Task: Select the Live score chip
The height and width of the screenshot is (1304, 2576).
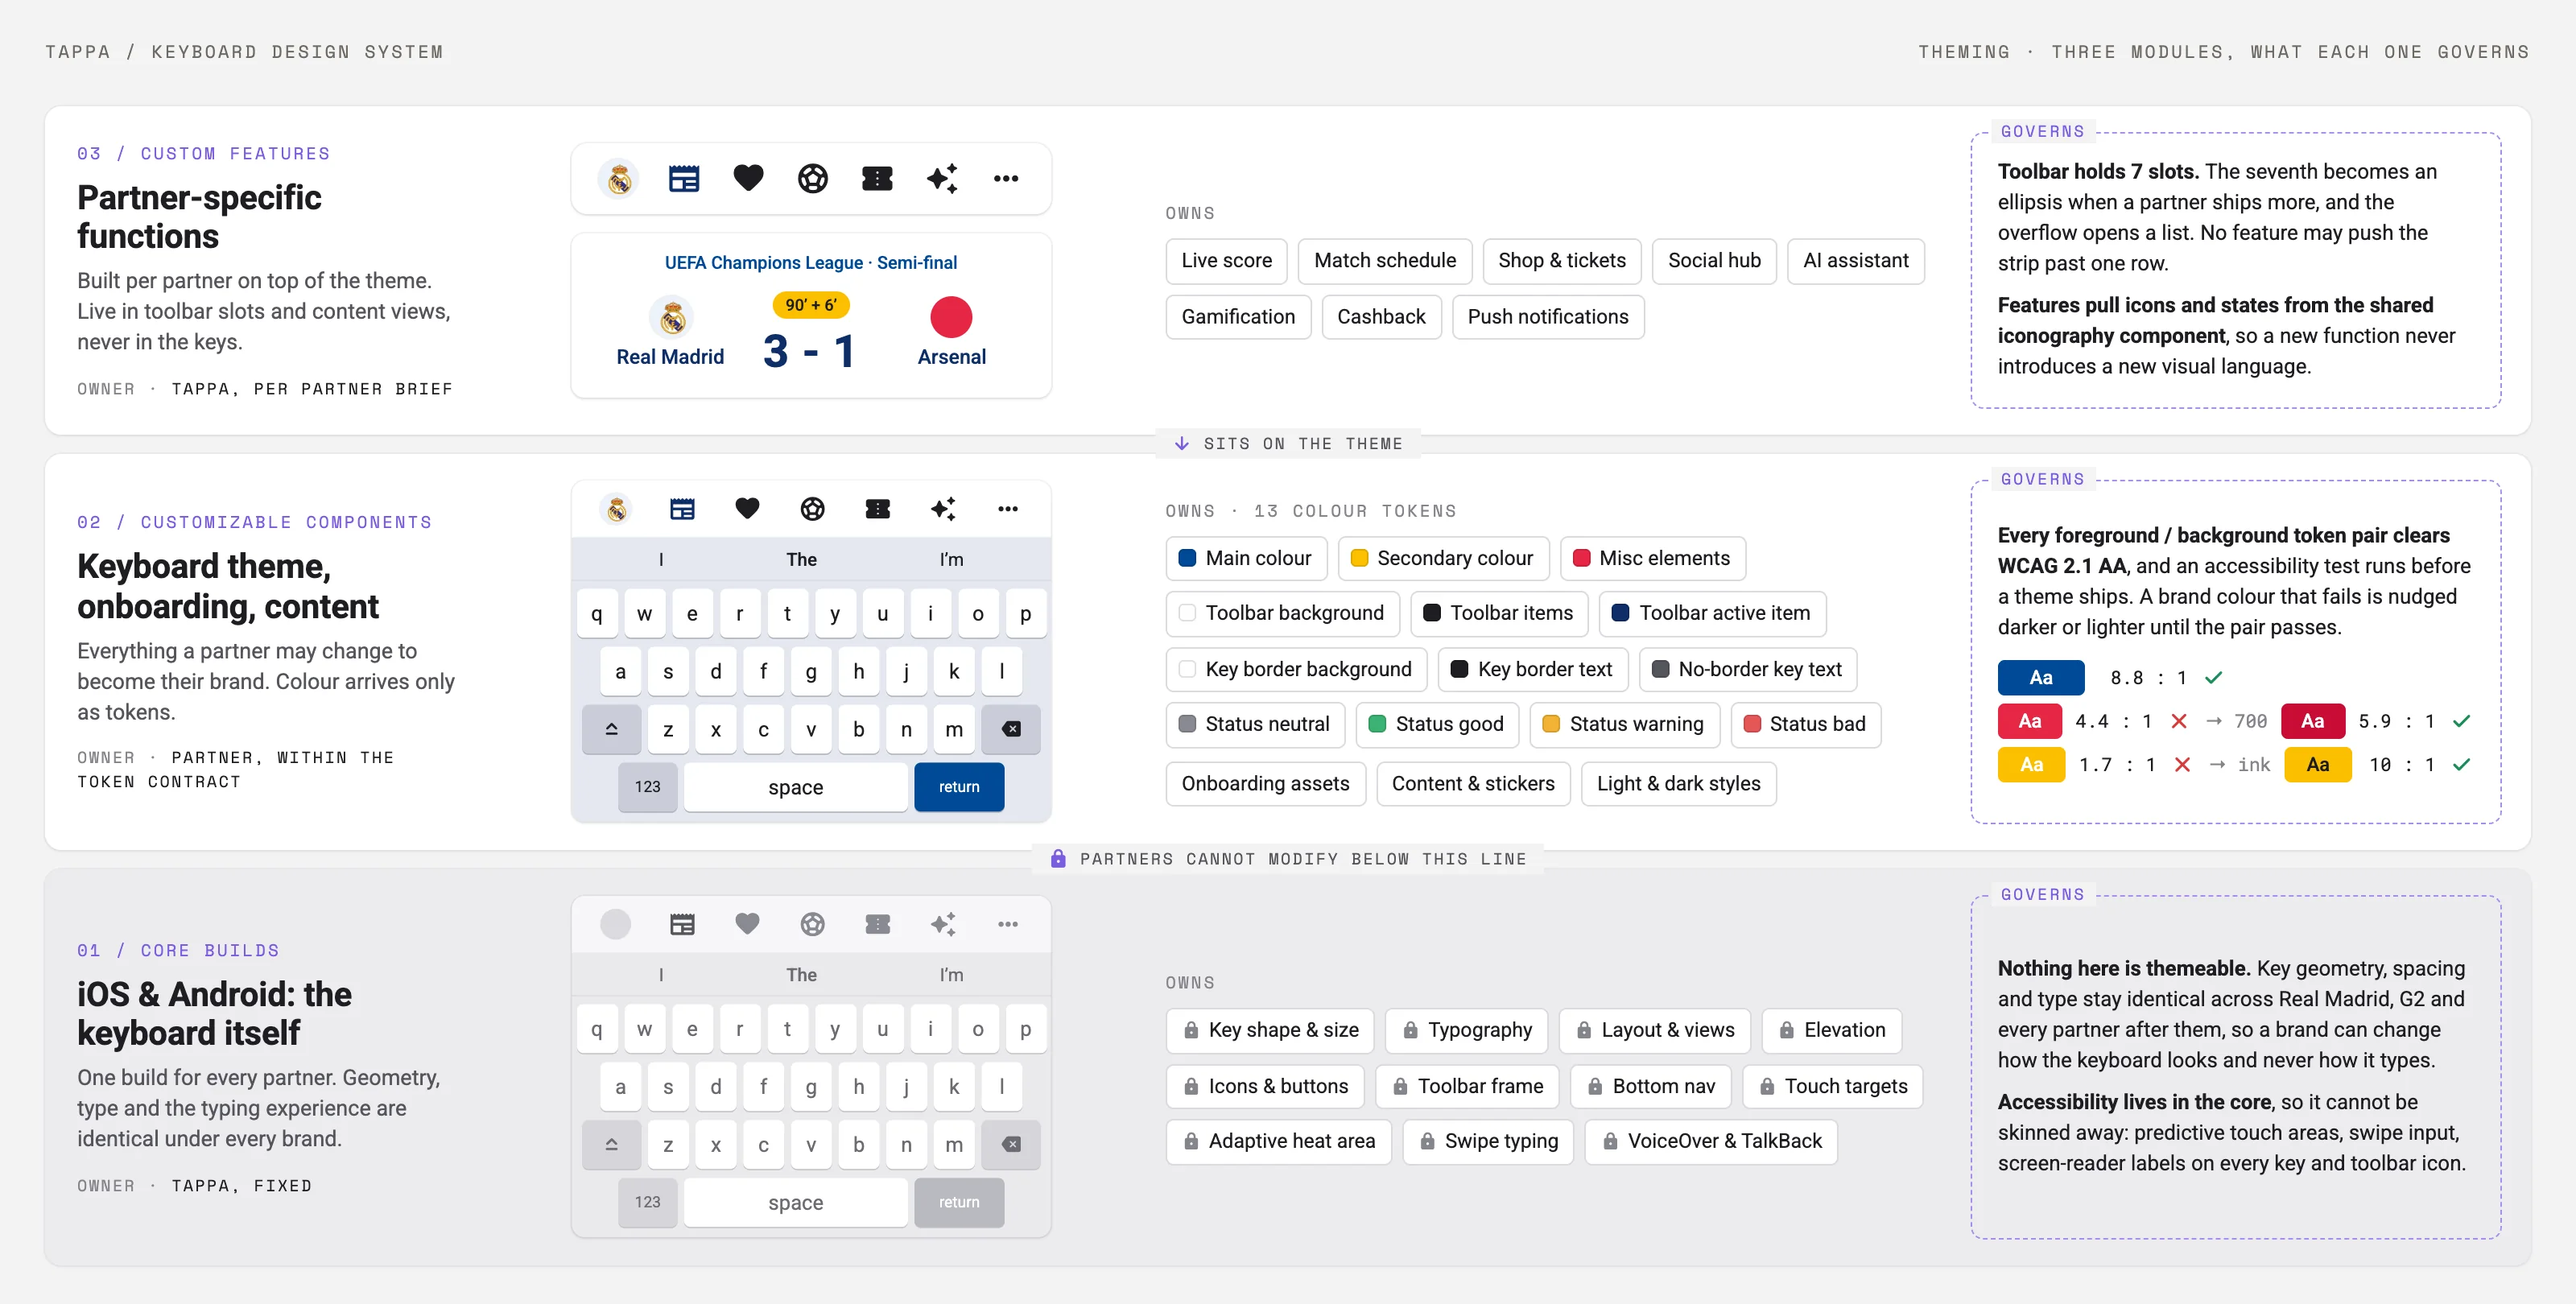Action: [x=1227, y=261]
